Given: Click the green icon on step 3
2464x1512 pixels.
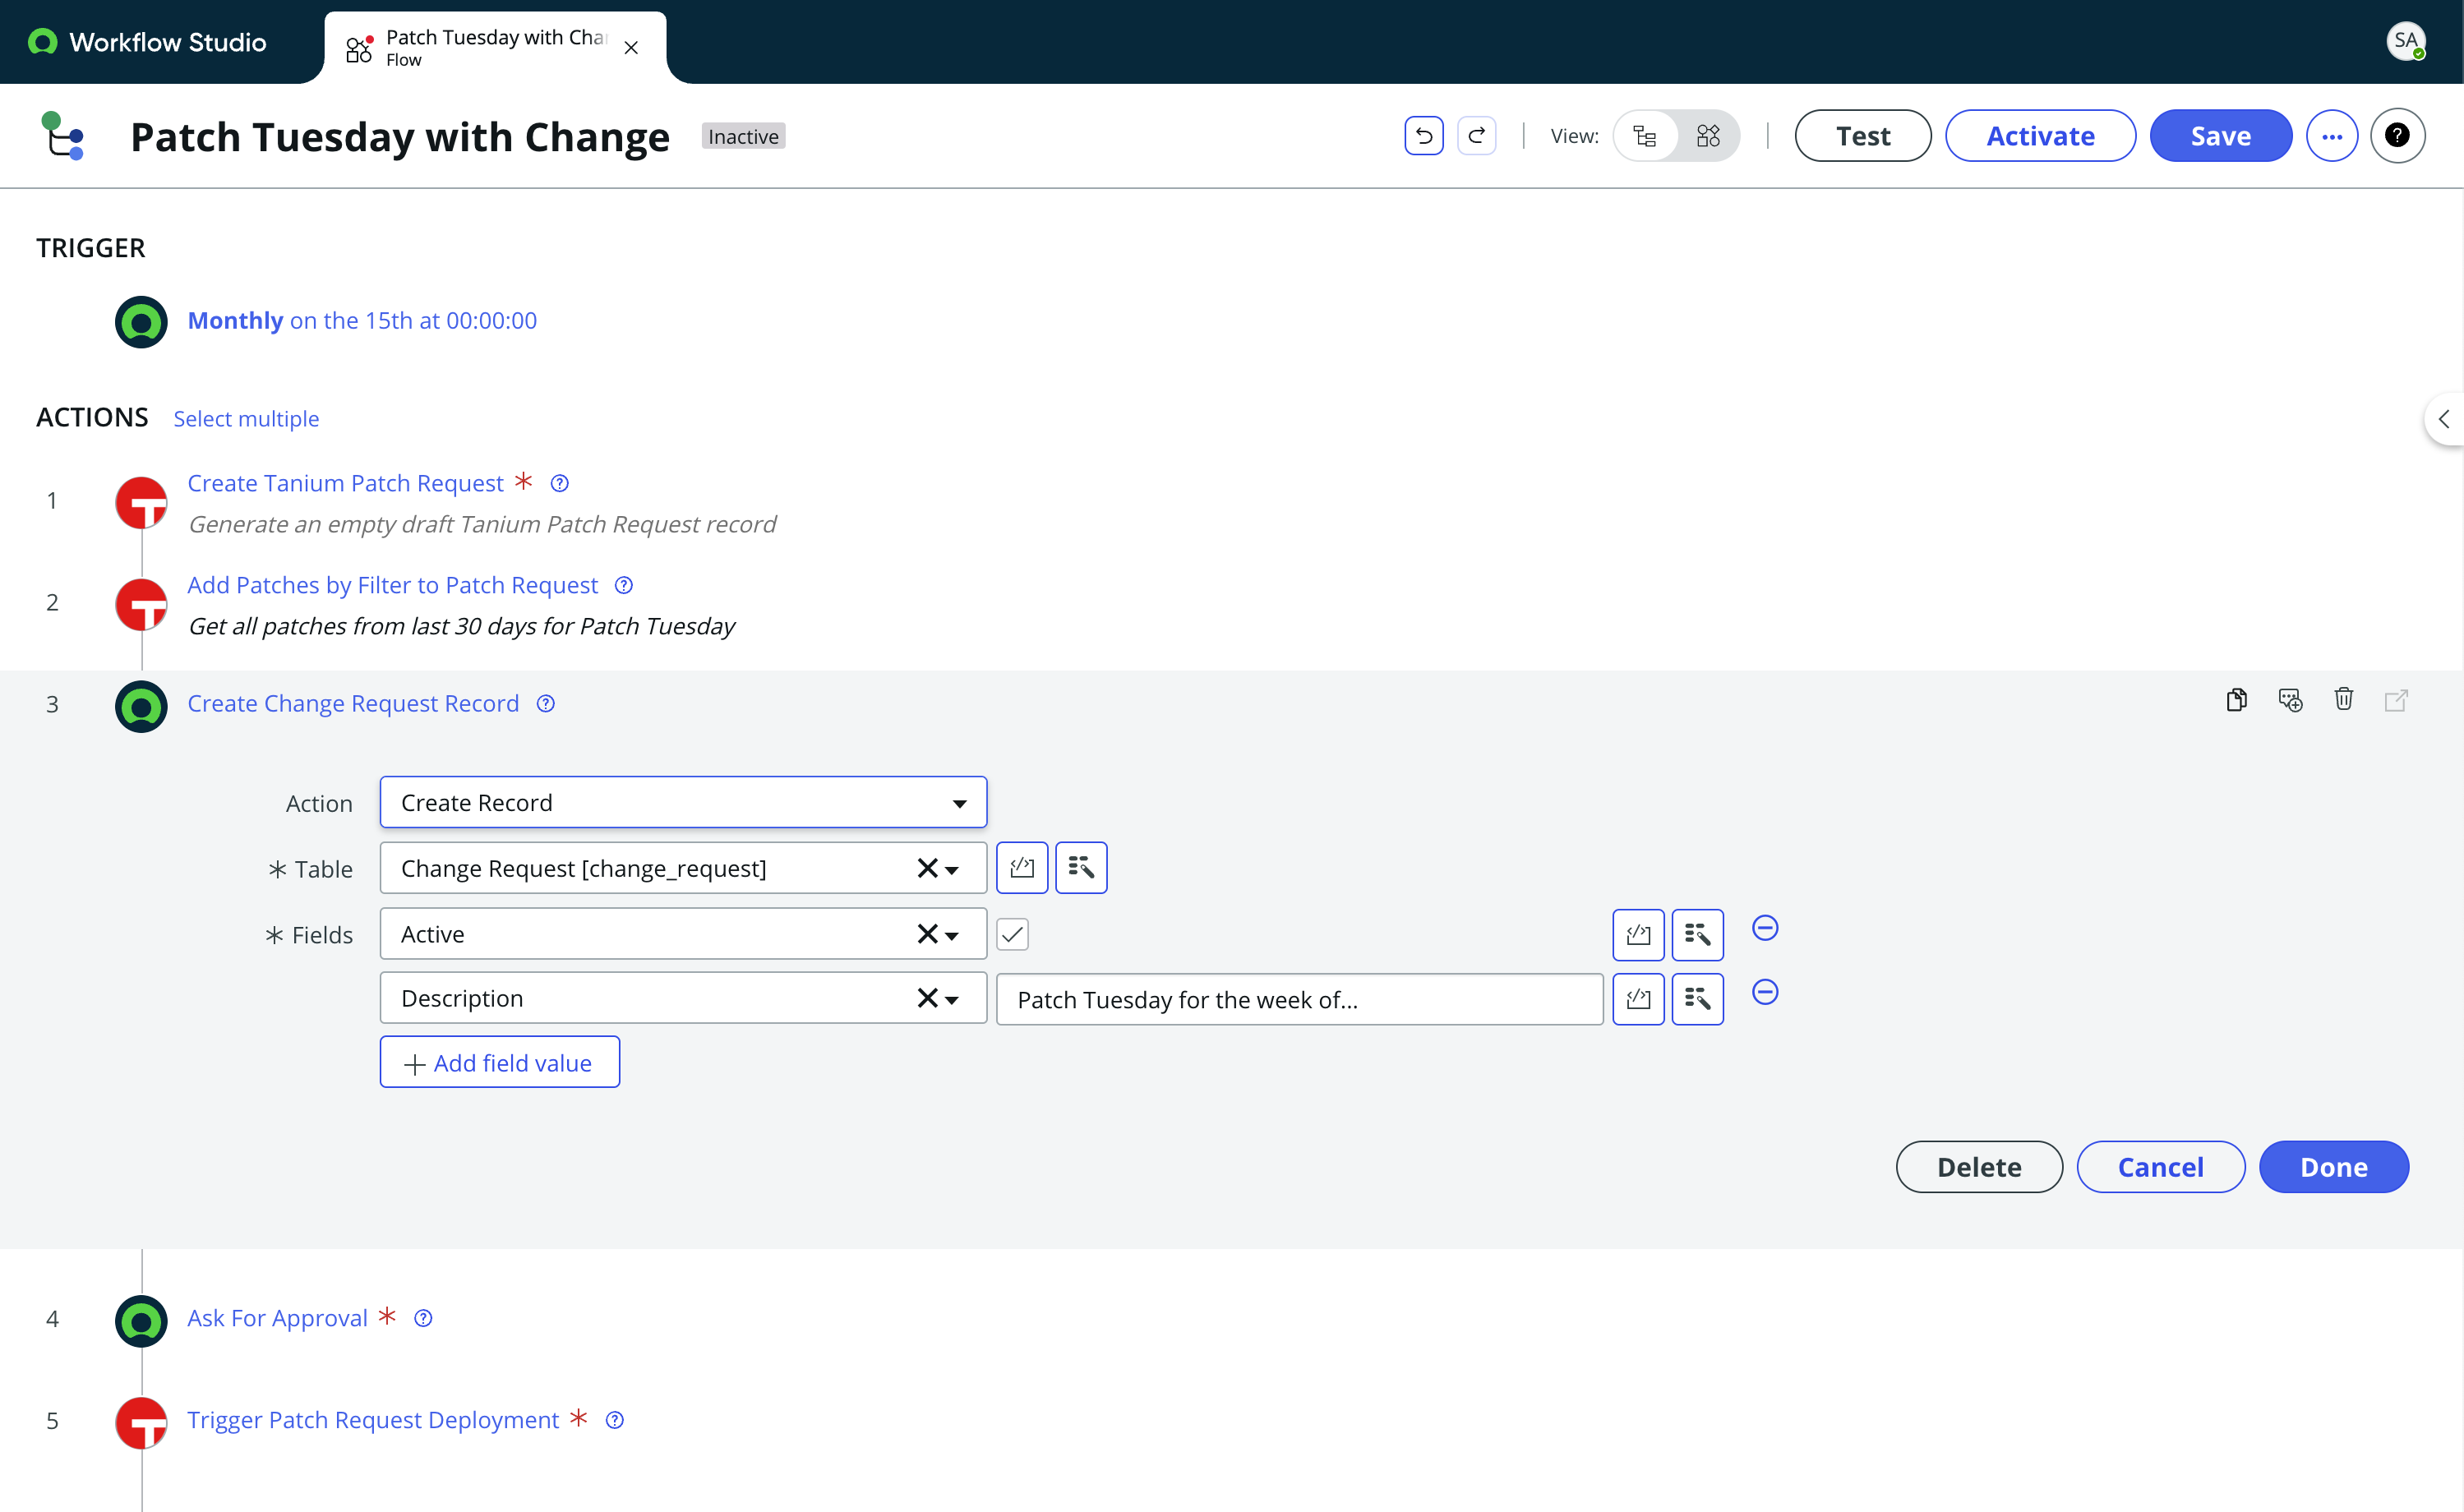Looking at the screenshot, I should click(x=141, y=706).
